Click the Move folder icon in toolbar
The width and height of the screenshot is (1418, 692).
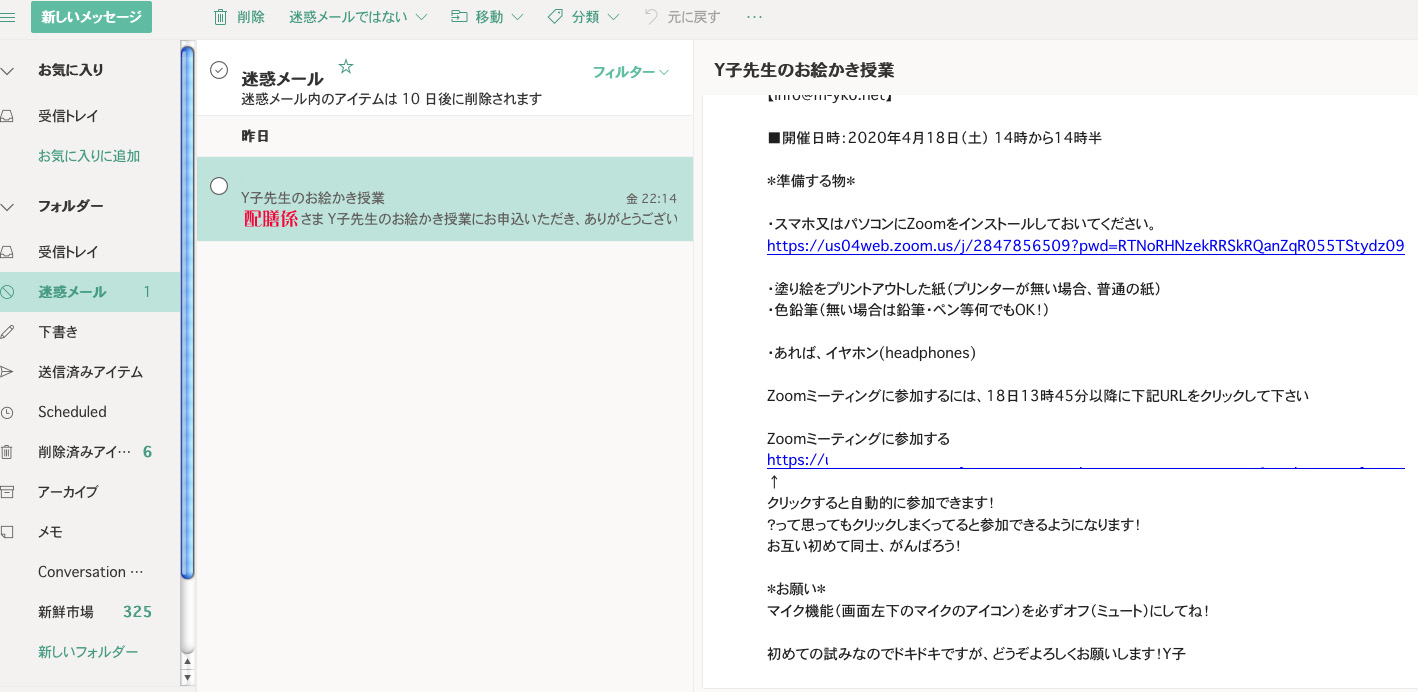(460, 17)
